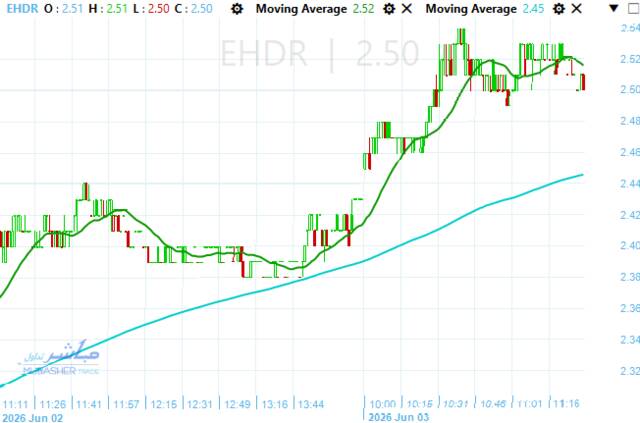
Task: Select the EHDR symbol label
Action: click(x=22, y=9)
